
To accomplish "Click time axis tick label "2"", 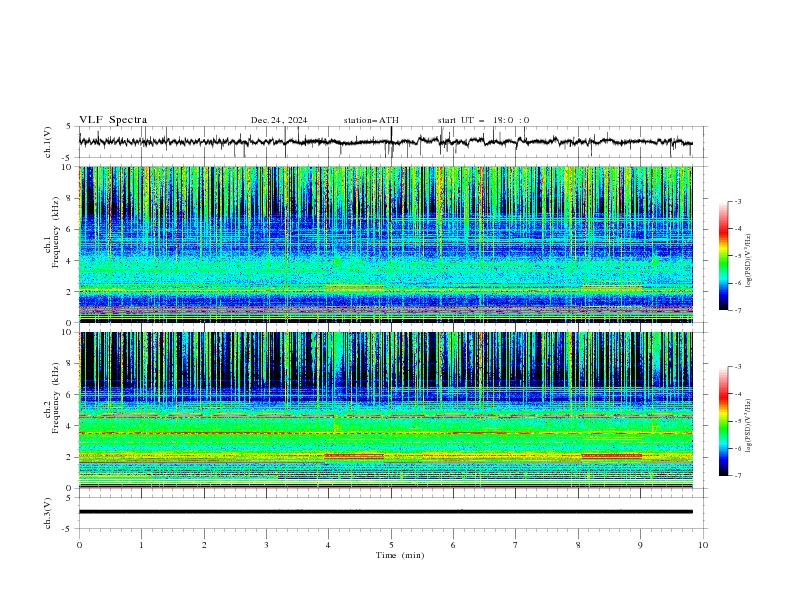I will (204, 545).
